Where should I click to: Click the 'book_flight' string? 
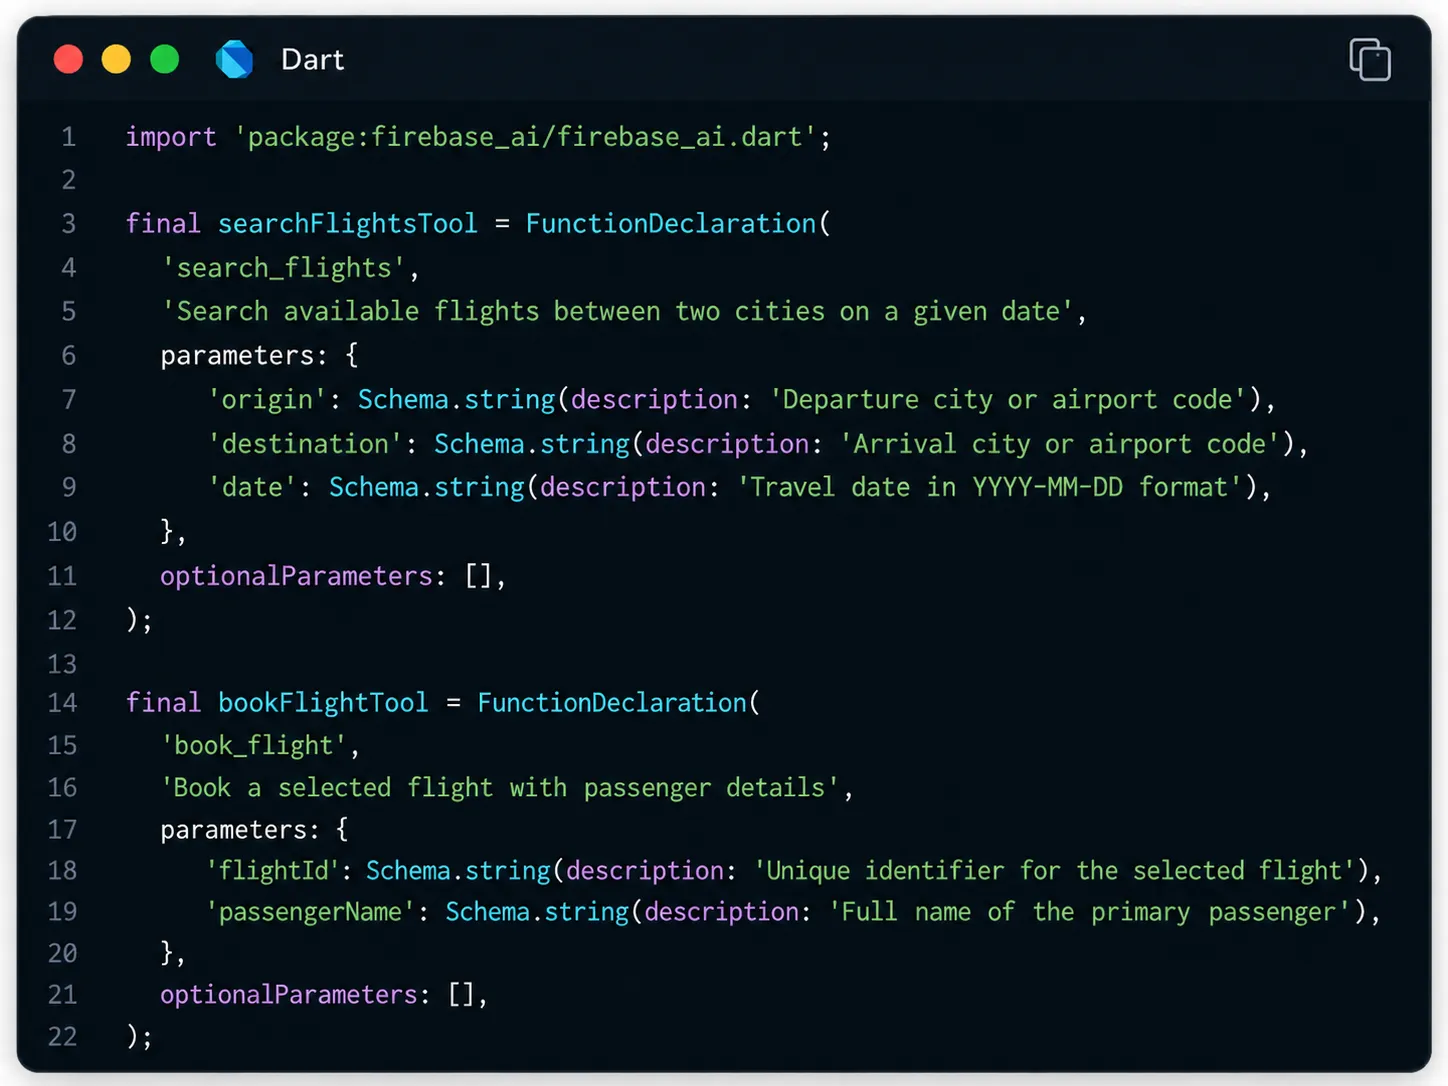point(254,746)
